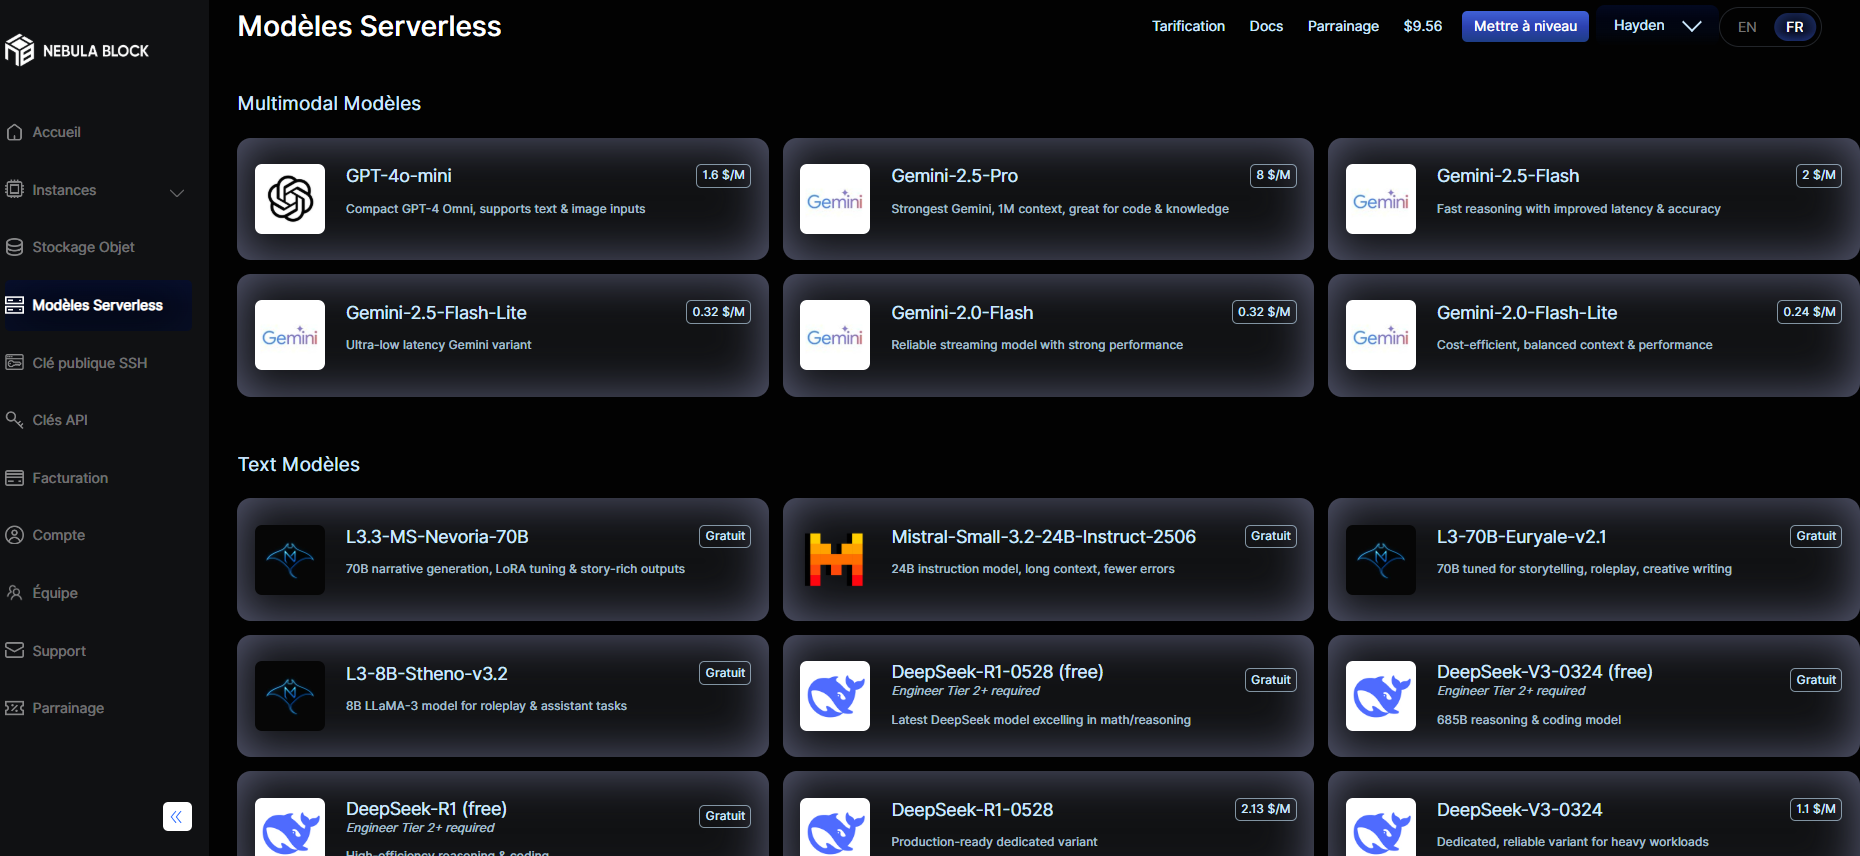
Task: Click the Facturation card icon
Action: [14, 478]
